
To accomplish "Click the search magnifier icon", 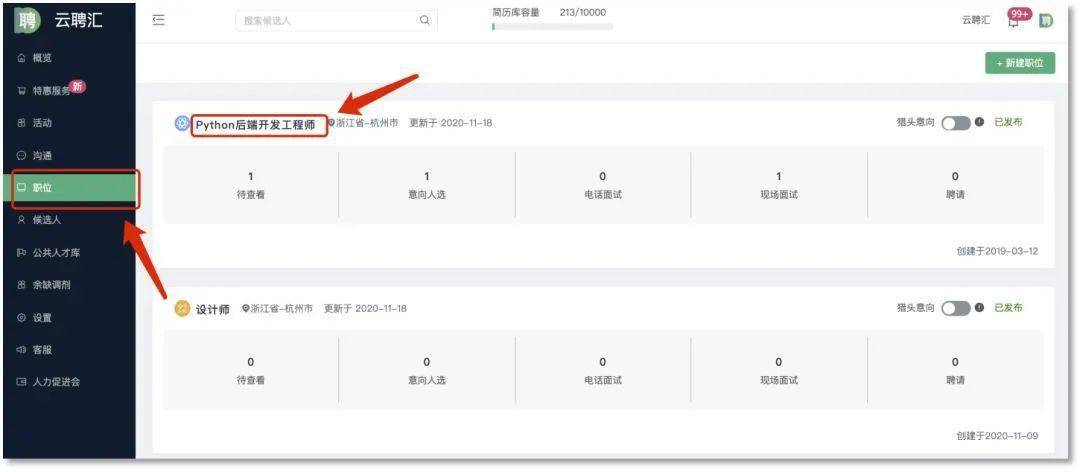I will coord(424,20).
